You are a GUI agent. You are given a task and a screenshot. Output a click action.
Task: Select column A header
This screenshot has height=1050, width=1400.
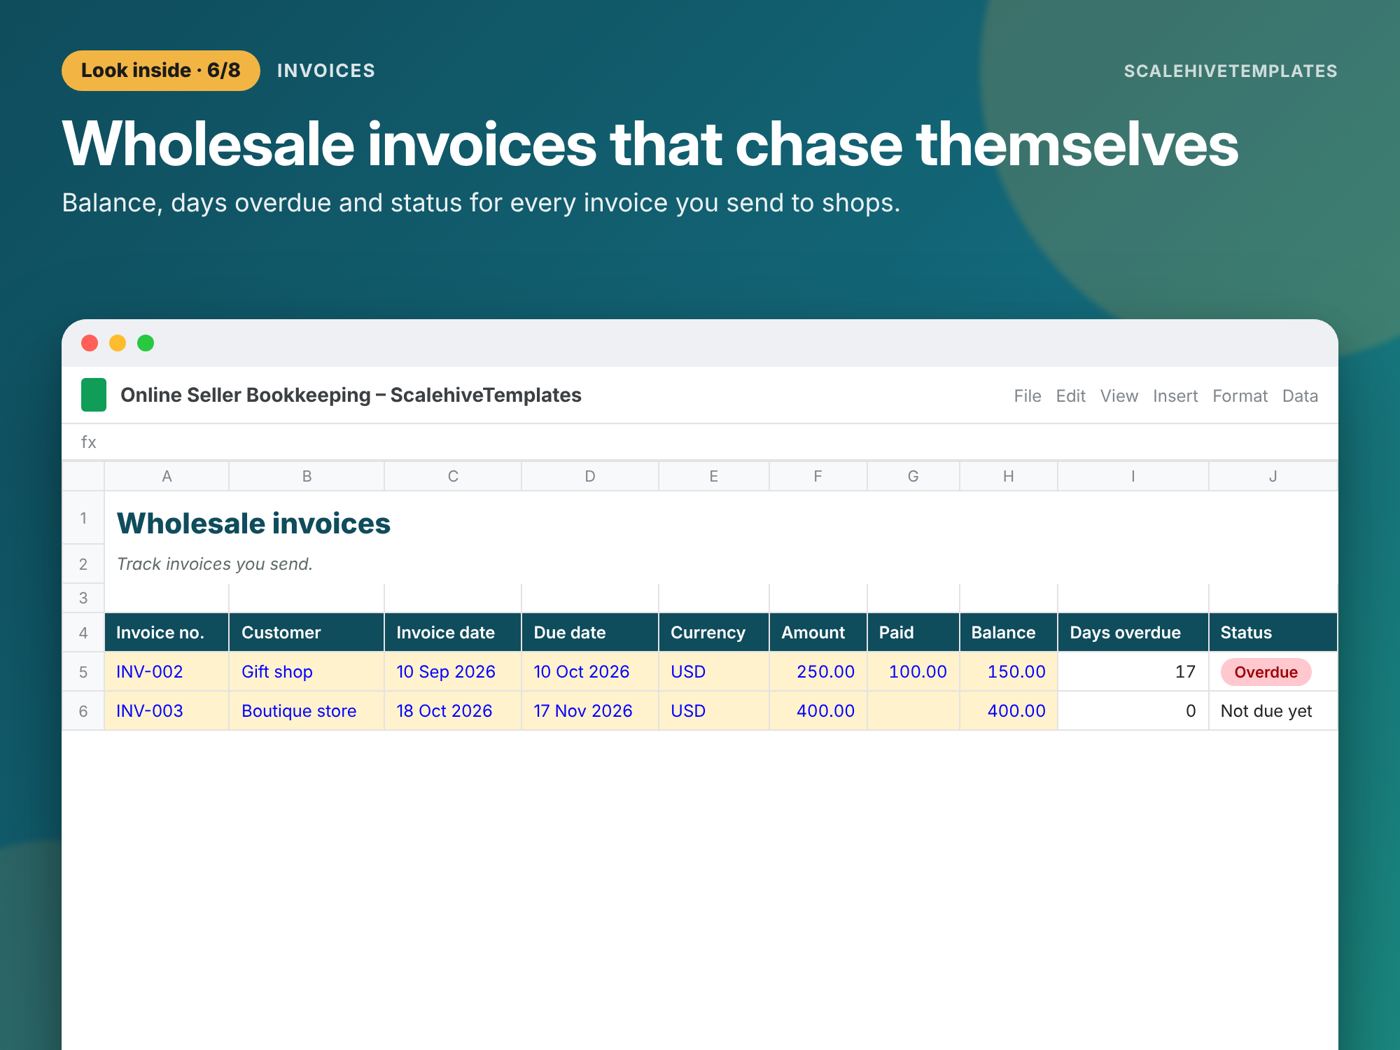pos(167,476)
